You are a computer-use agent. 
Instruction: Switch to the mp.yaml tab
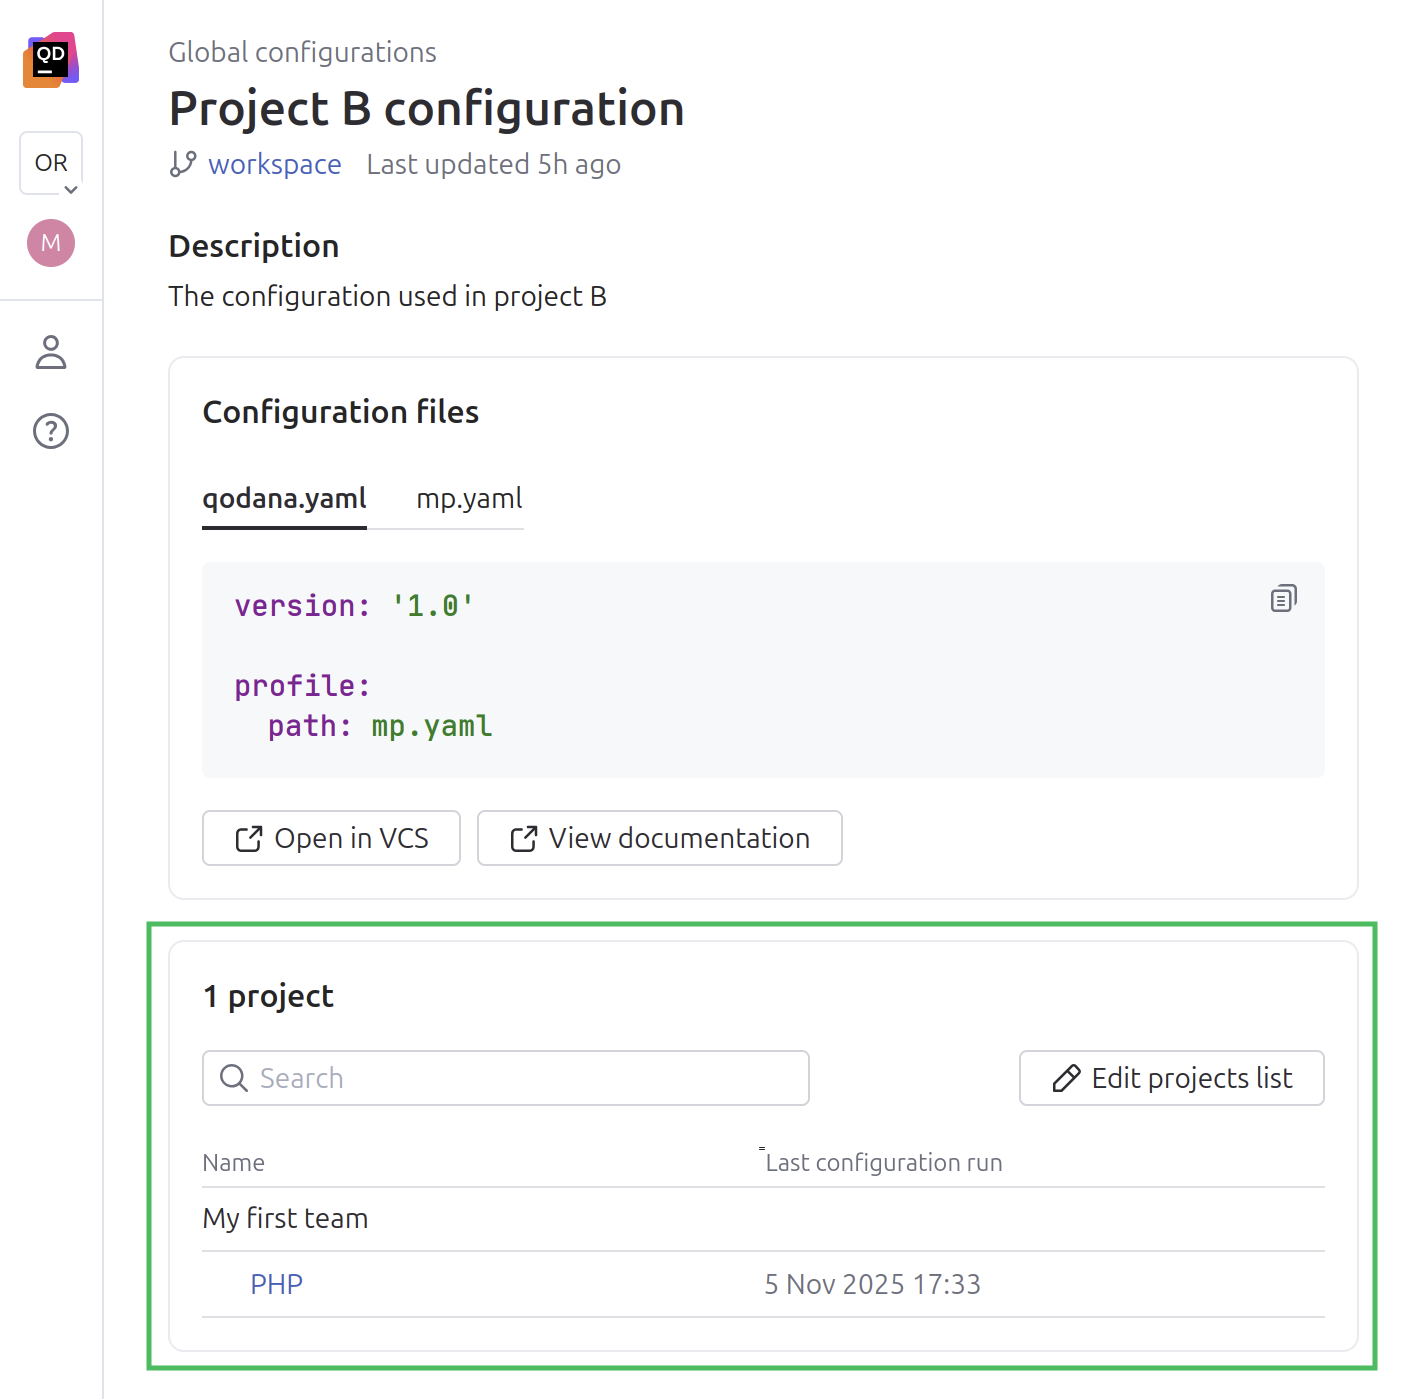[x=468, y=498]
